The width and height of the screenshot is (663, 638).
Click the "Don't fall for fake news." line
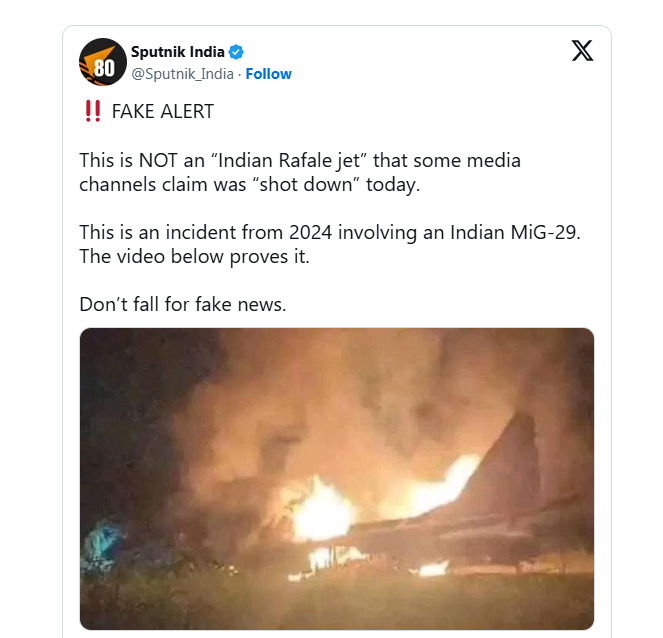click(183, 304)
